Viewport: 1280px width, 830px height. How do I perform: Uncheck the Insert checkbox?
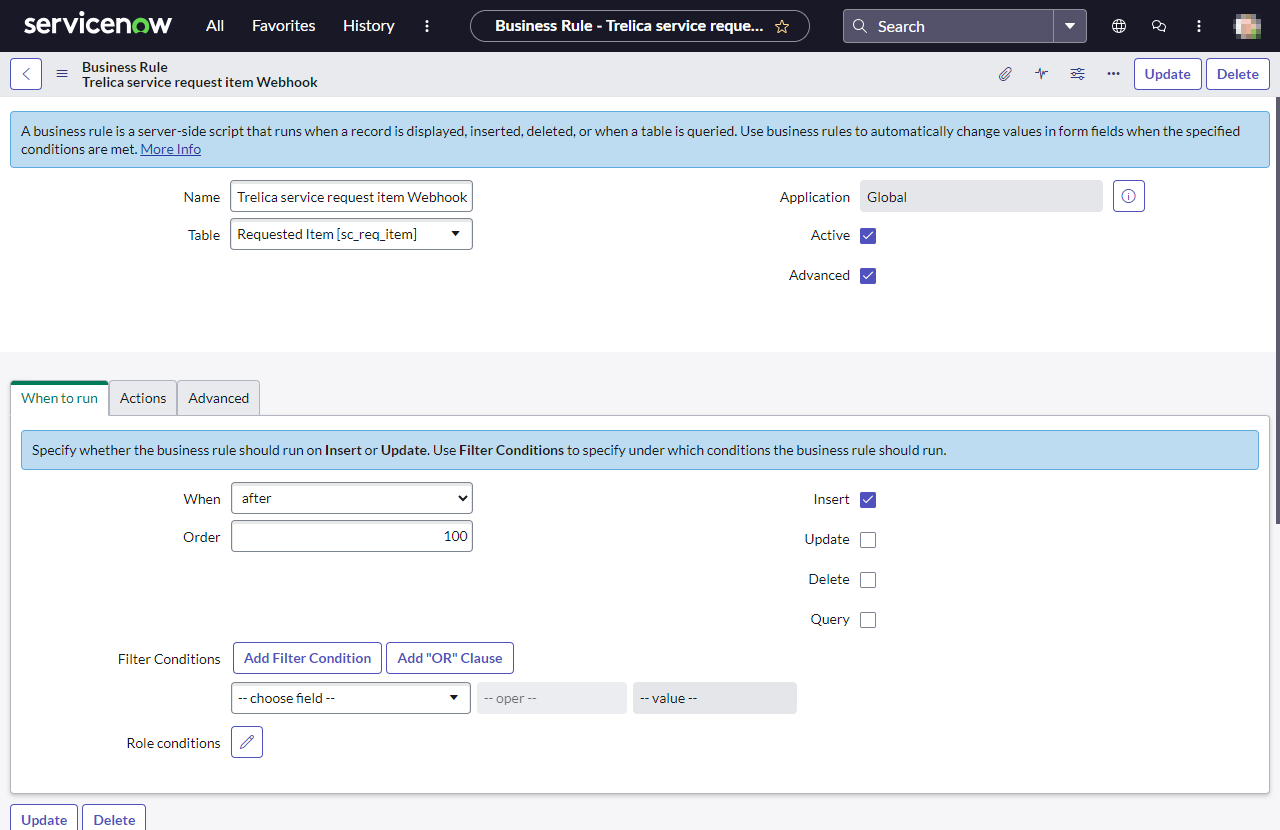868,500
